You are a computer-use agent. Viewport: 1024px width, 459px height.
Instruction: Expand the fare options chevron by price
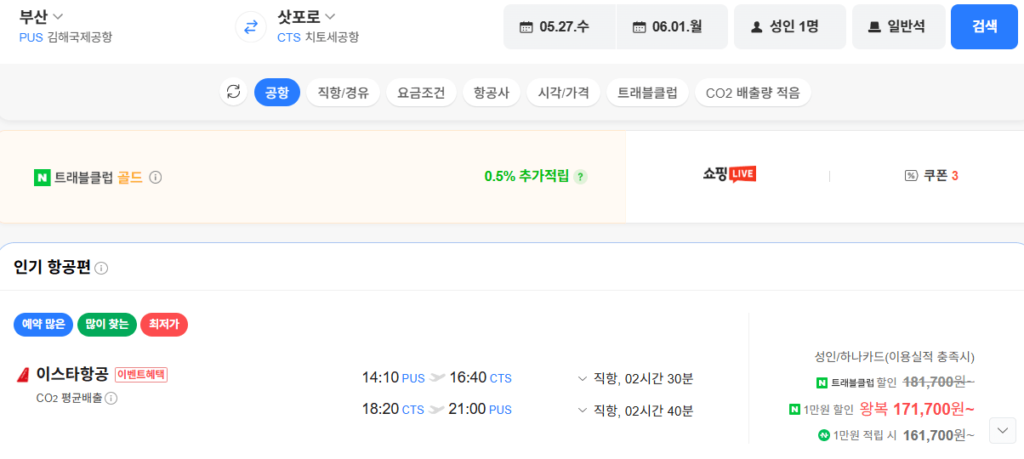1002,430
